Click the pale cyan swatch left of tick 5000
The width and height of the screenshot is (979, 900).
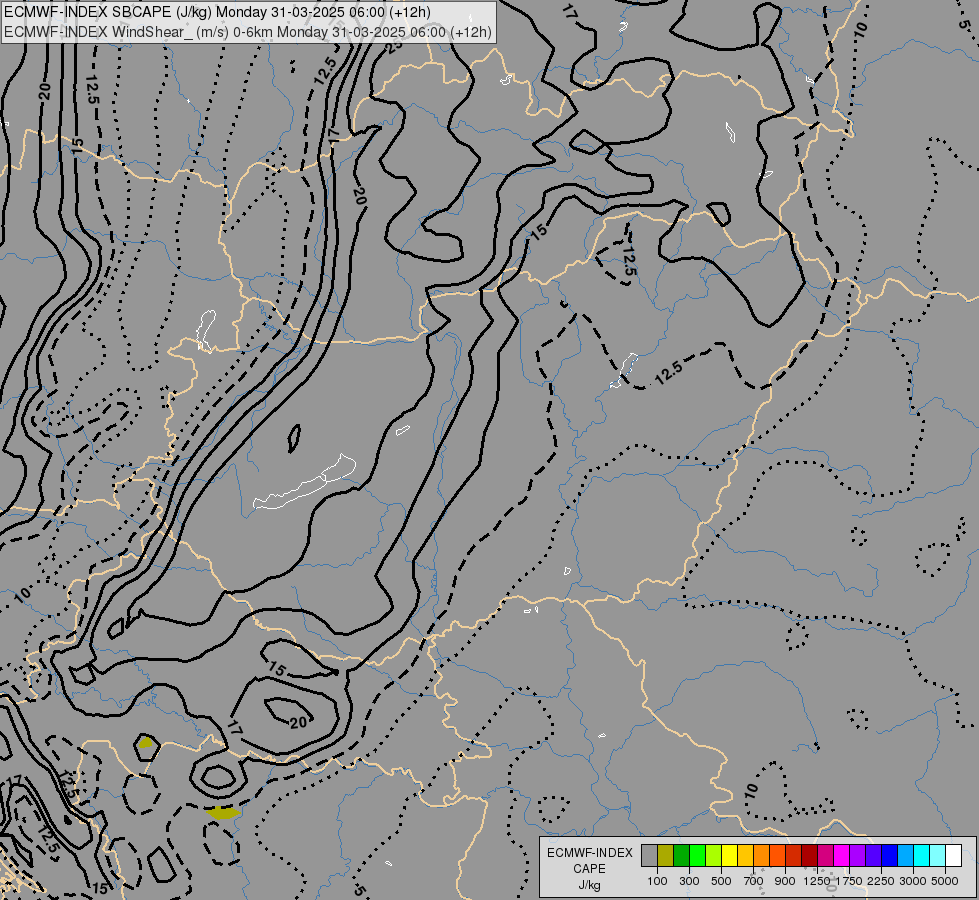click(x=938, y=856)
